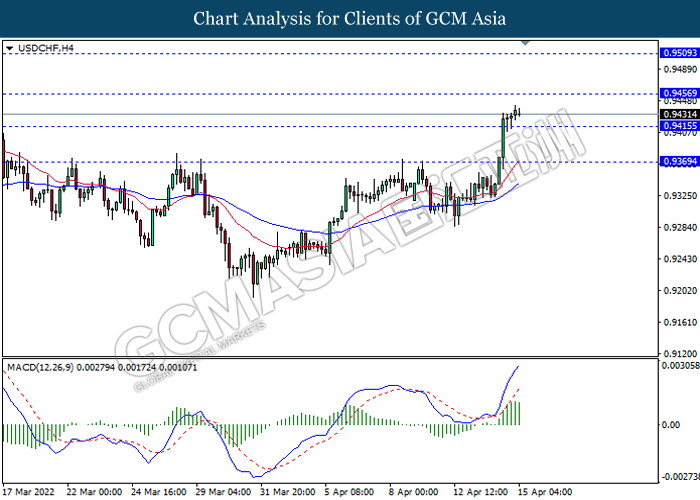Select the 0.92840 axis price value
The width and height of the screenshot is (700, 500).
[x=680, y=227]
